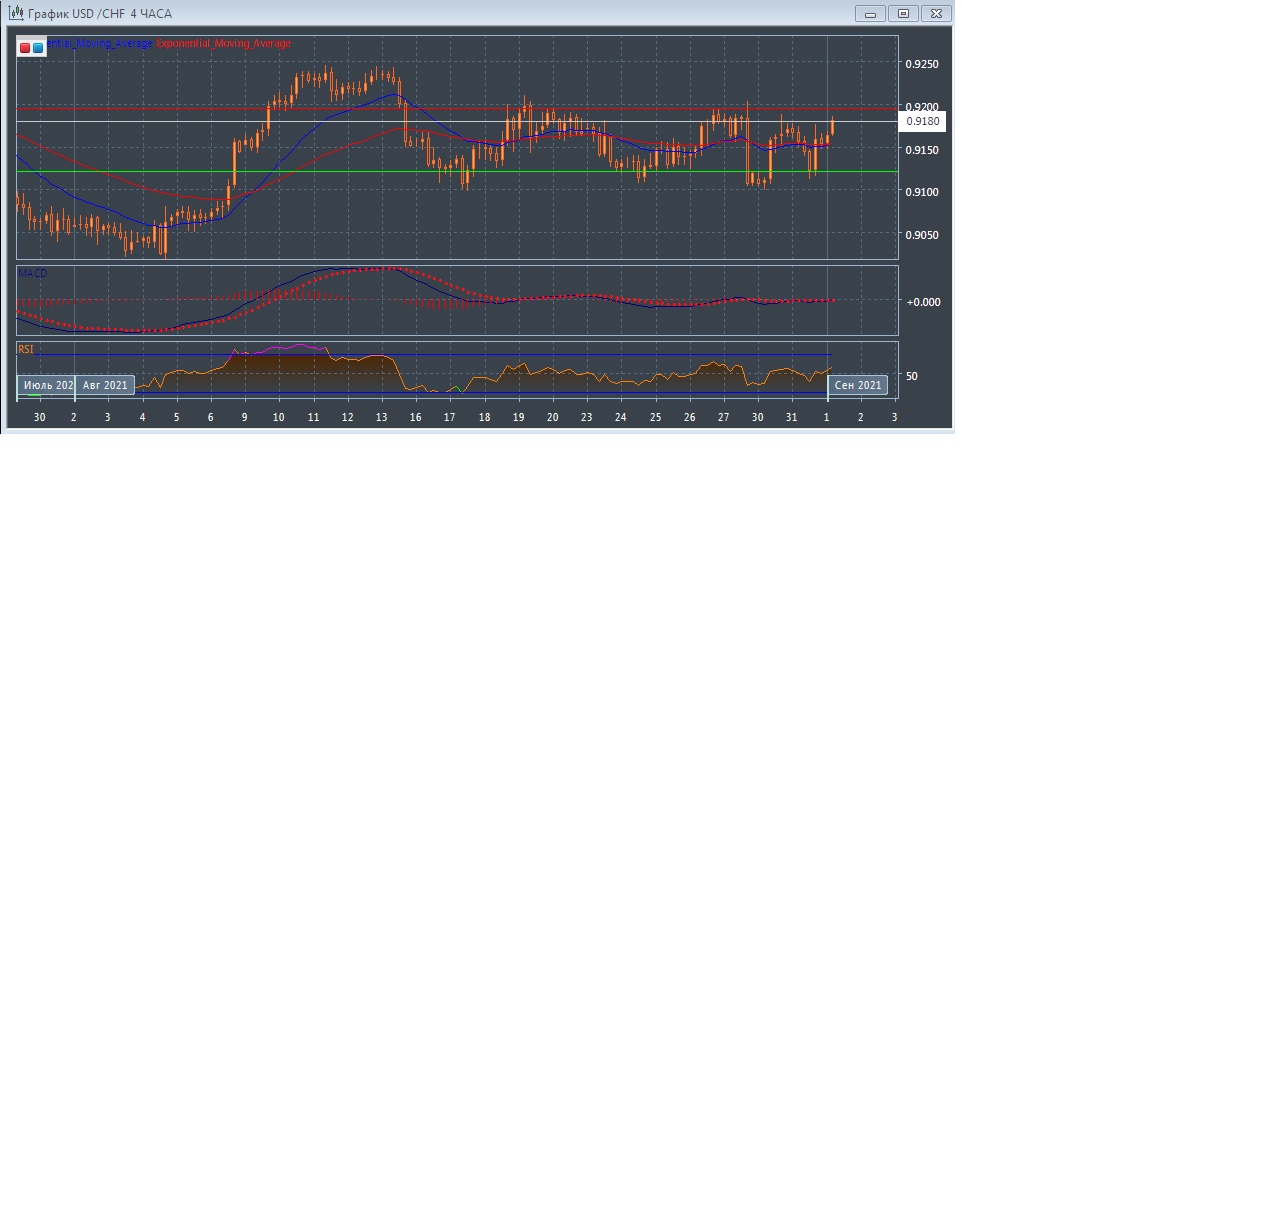Viewport: 1266px width, 1228px height.
Task: Click the red square chart button
Action: [x=25, y=47]
